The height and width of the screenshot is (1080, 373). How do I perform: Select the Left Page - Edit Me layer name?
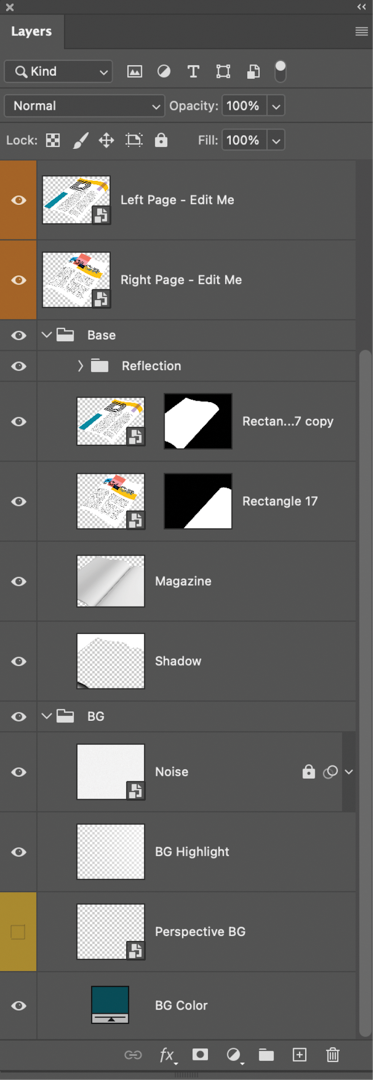pyautogui.click(x=178, y=200)
